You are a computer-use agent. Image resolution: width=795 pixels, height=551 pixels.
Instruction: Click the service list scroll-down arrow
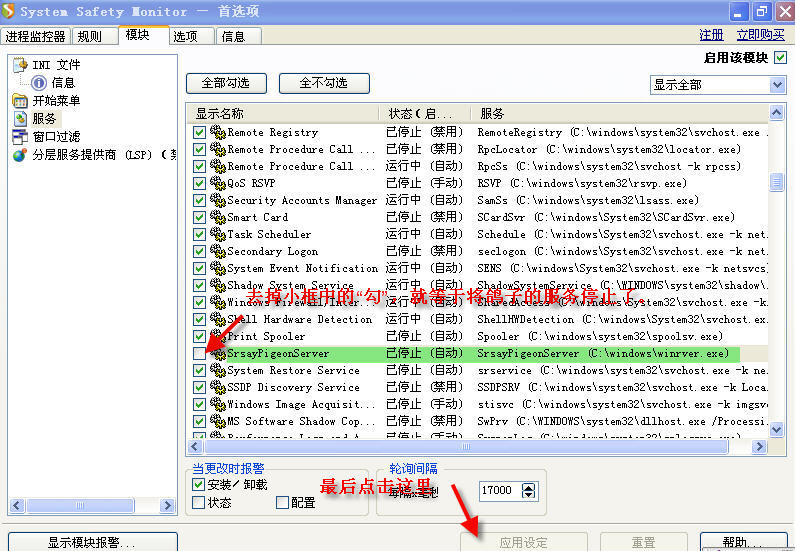[776, 430]
